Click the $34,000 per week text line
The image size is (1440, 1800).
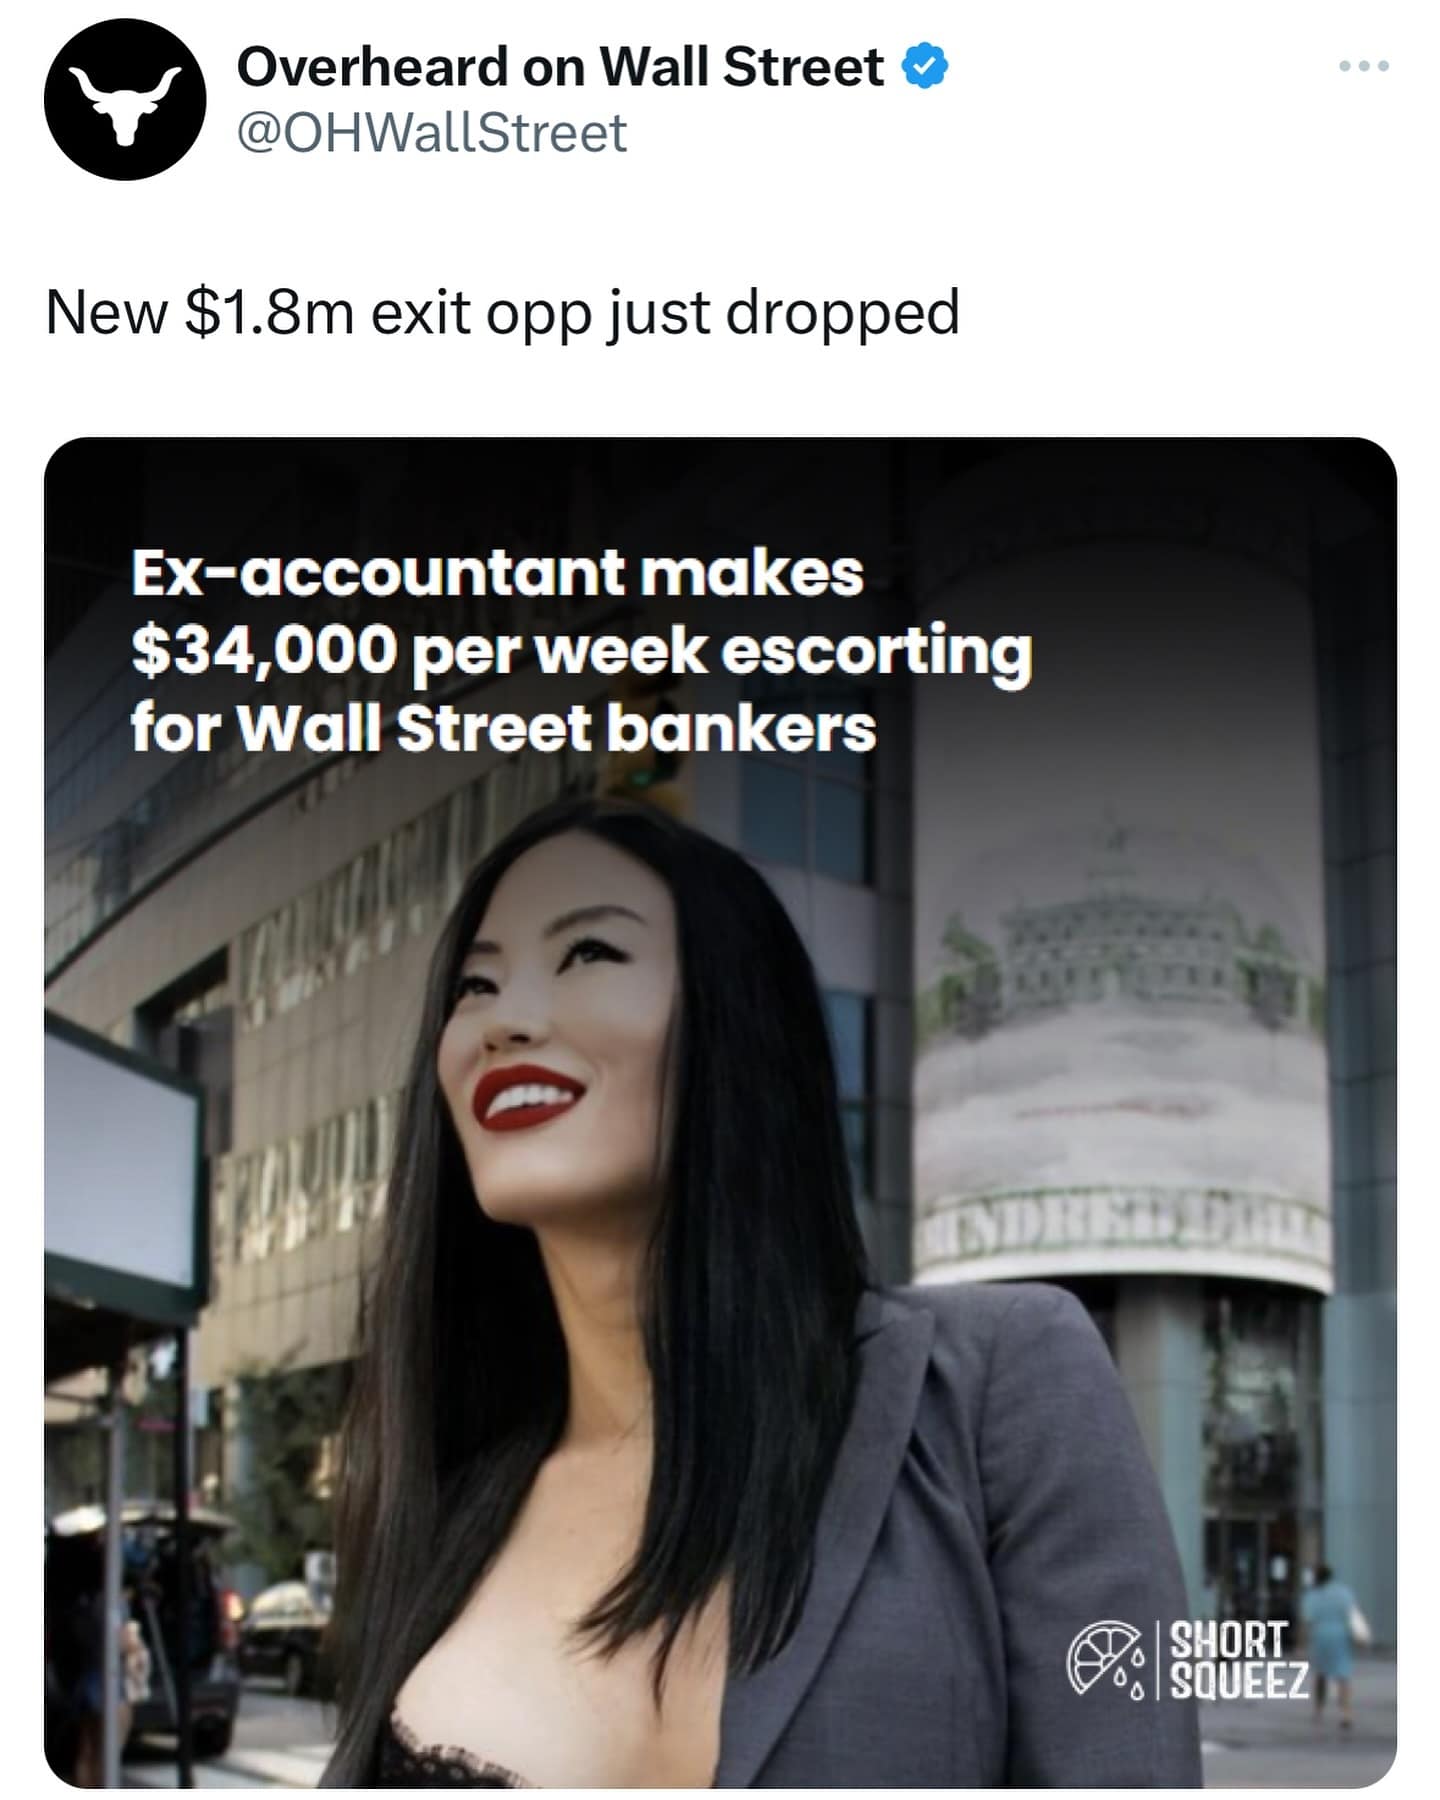[581, 651]
